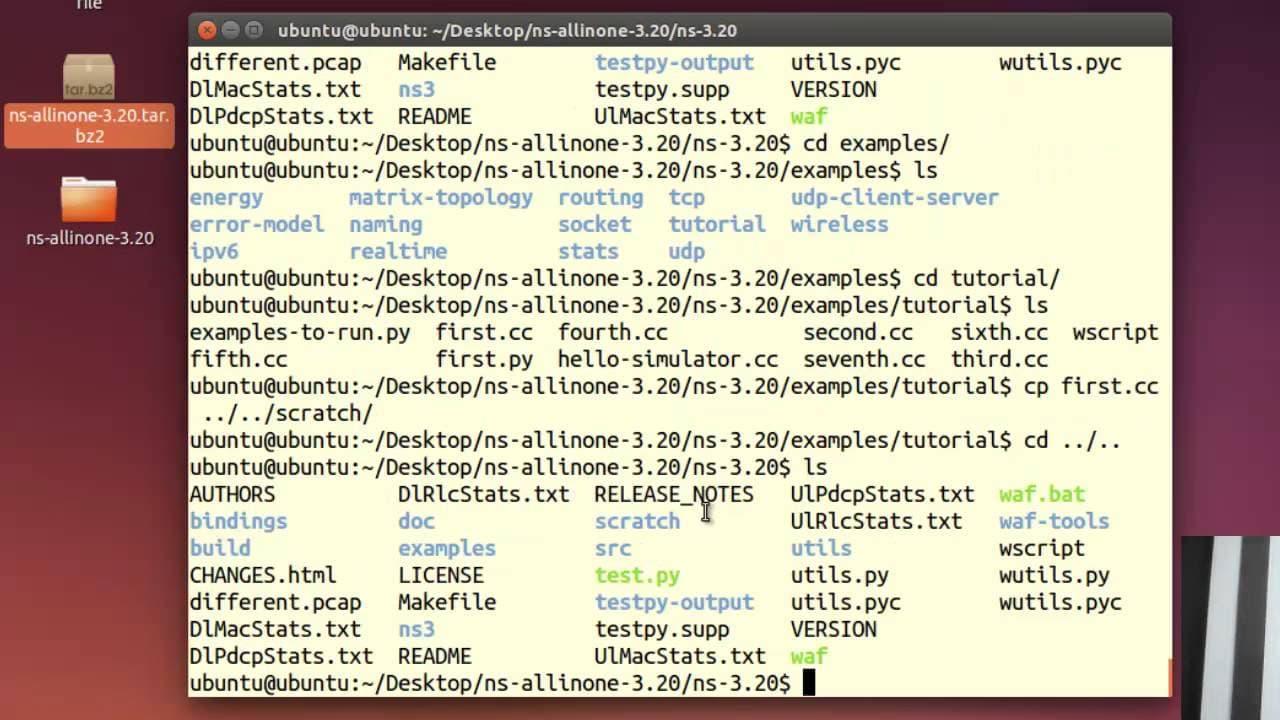Click the block cursor at the final prompt

coord(809,683)
